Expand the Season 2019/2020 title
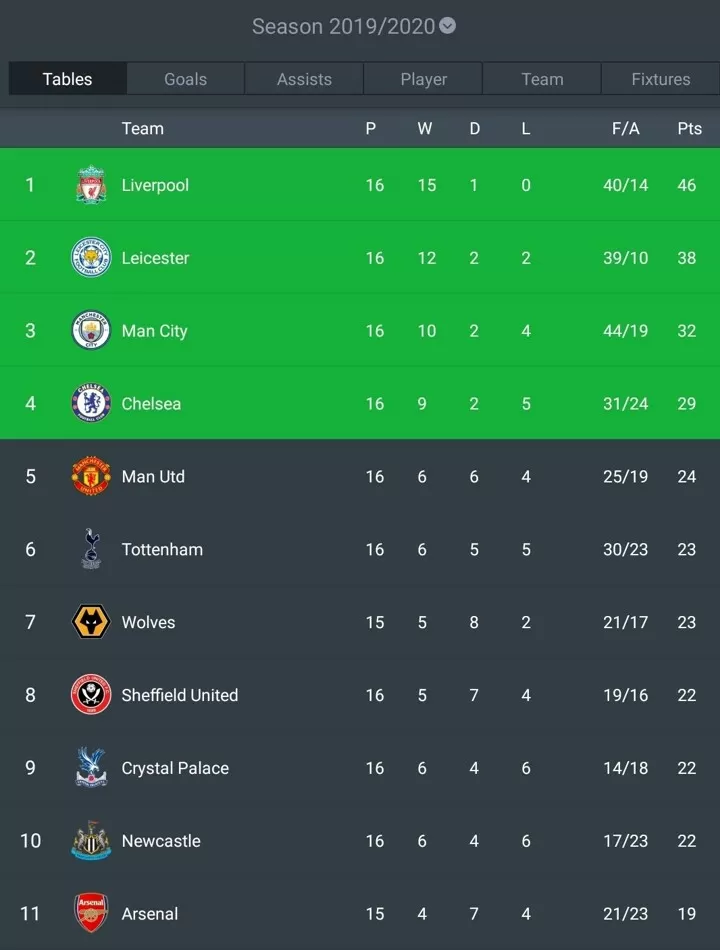Image resolution: width=720 pixels, height=950 pixels. (x=344, y=27)
